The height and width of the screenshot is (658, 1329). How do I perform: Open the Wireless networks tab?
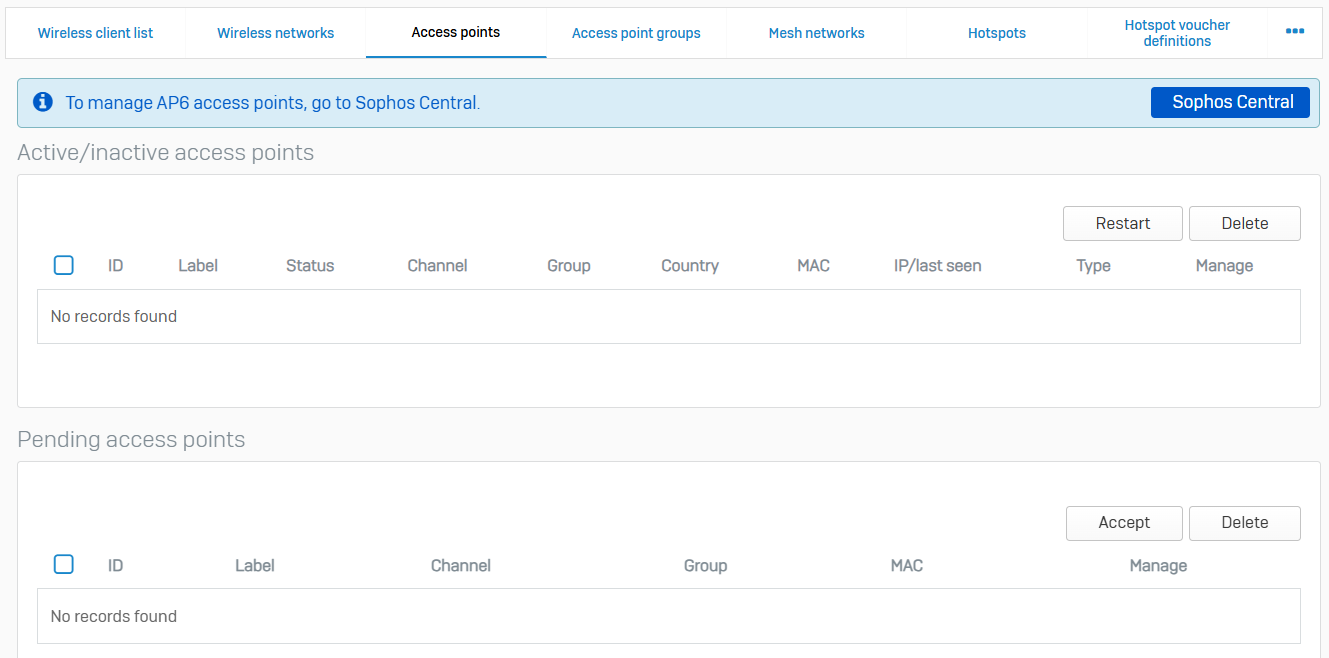[276, 33]
